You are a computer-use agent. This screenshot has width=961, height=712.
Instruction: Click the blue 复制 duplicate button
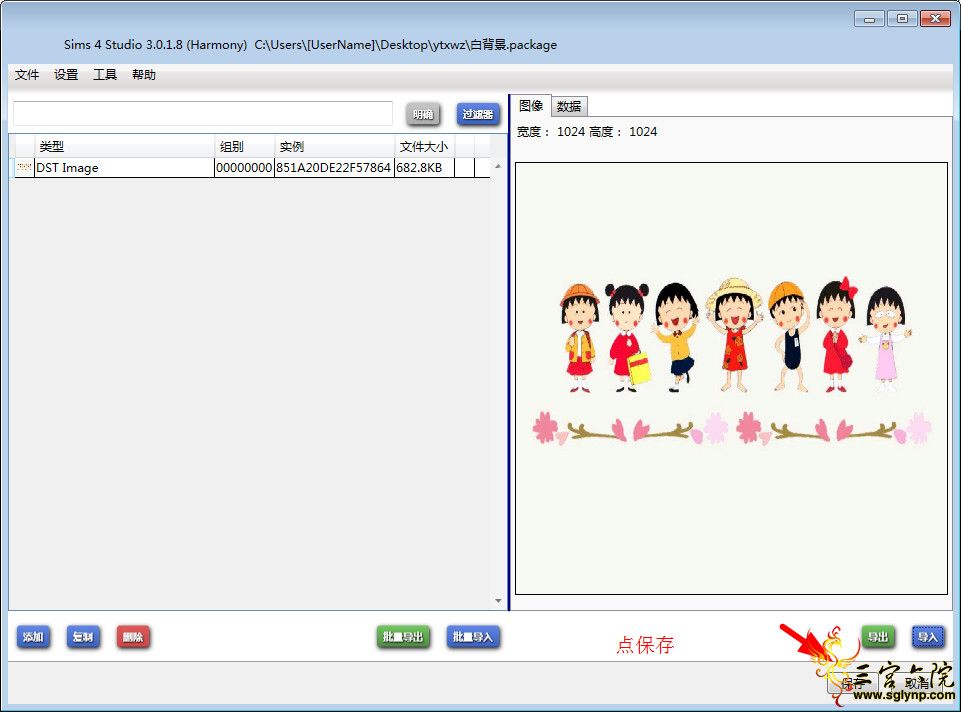(x=83, y=637)
